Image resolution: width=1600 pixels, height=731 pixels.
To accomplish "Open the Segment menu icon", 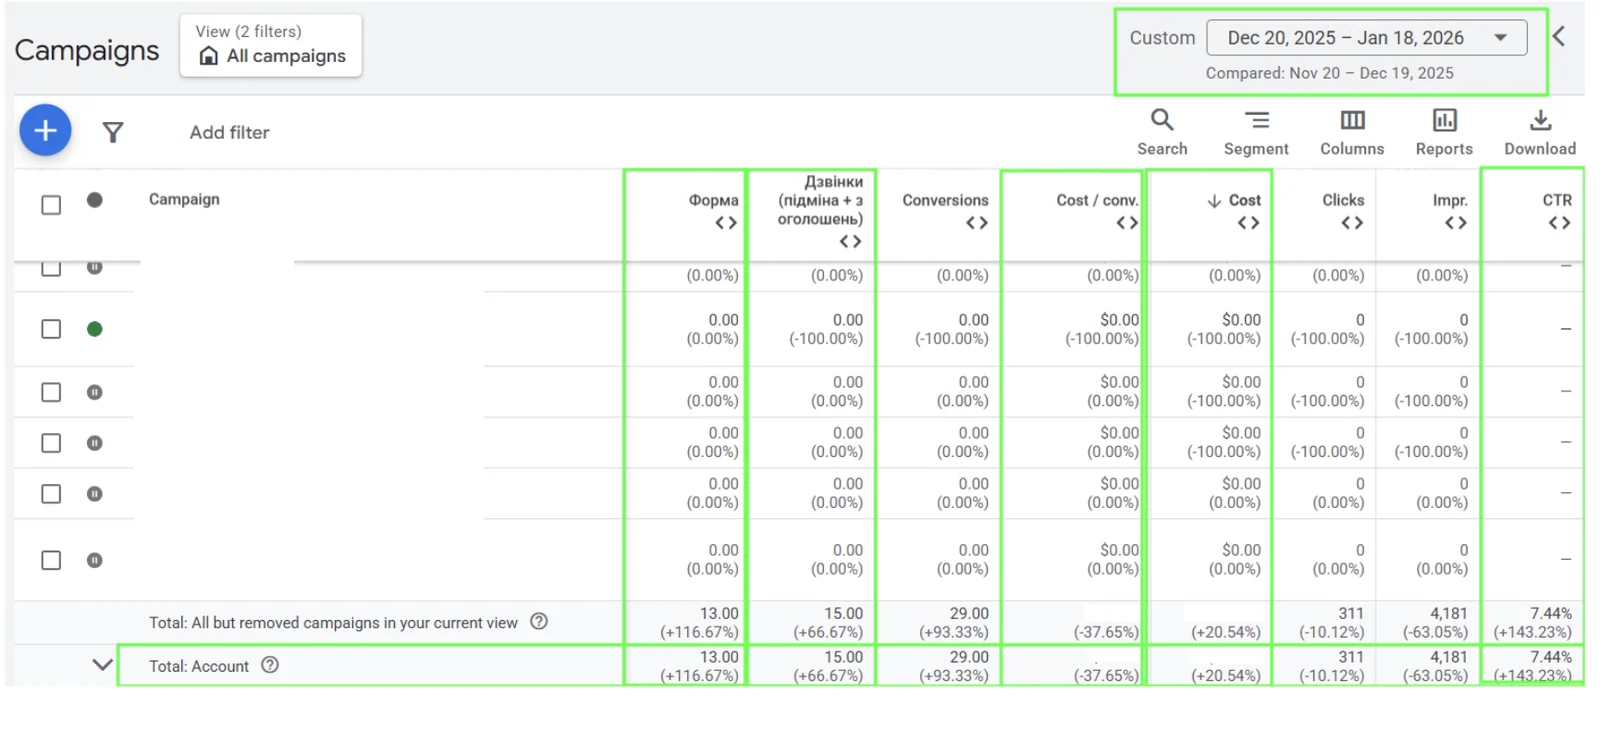I will pyautogui.click(x=1256, y=132).
